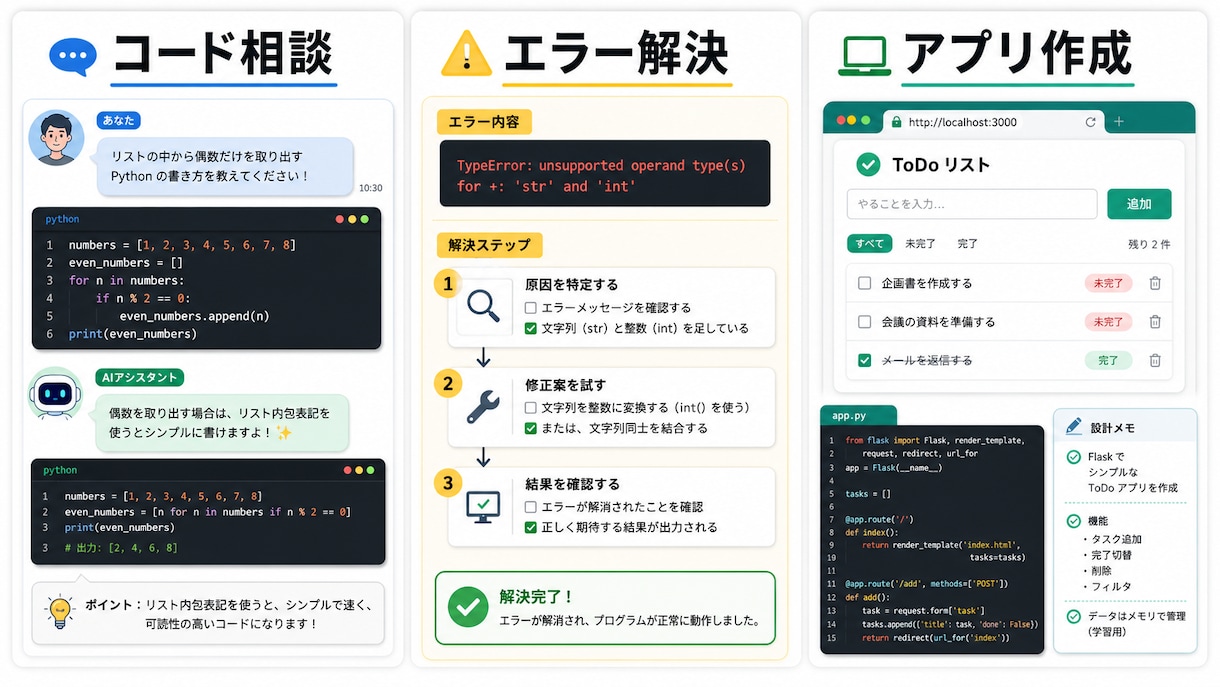Uncheck 文字列（str）と整数（int）を足している checkbox
Image resolution: width=1220 pixels, height=687 pixels.
[x=531, y=328]
